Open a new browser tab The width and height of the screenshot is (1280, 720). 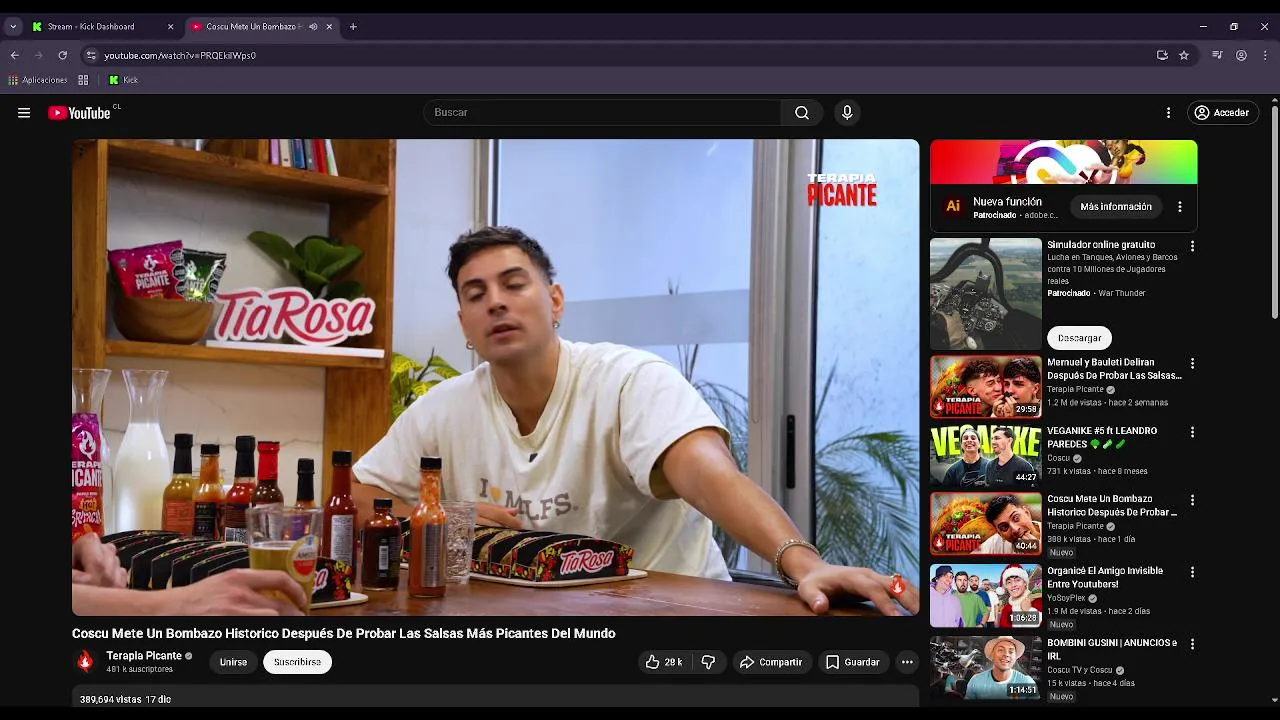point(353,27)
